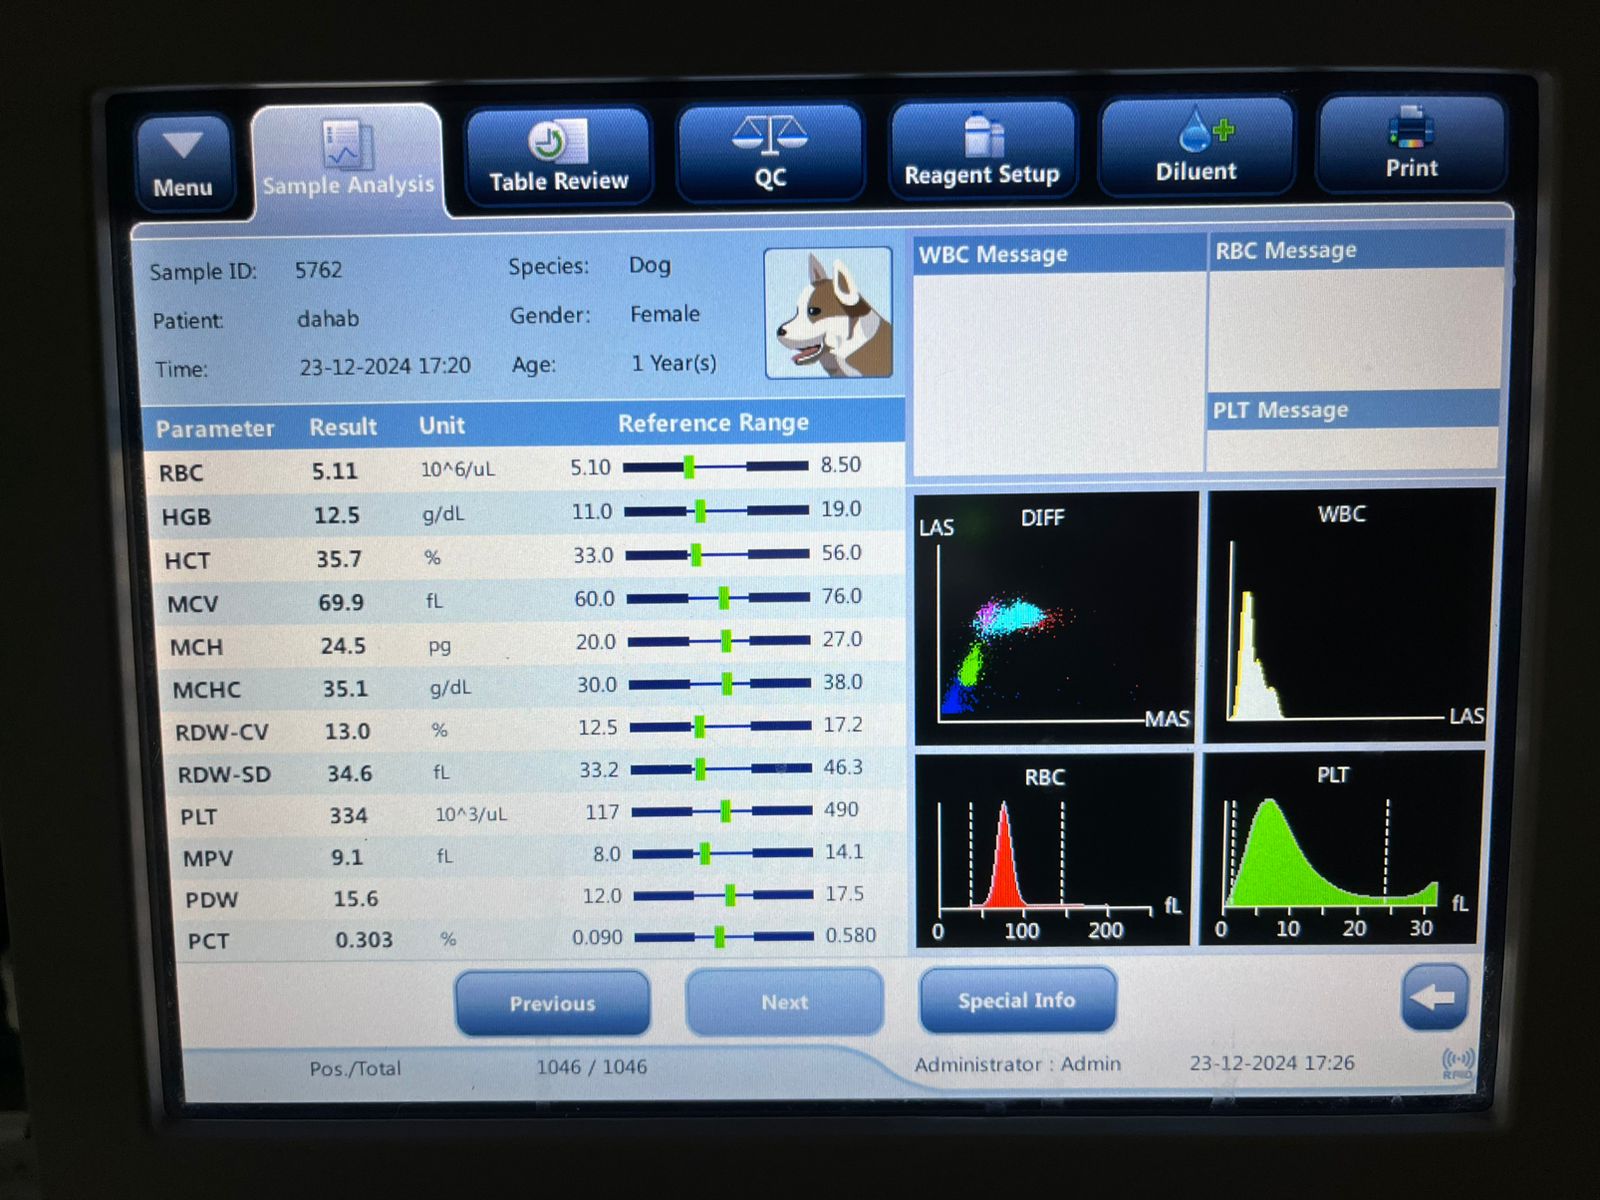
Task: Select the PDW parameter row label
Action: [x=211, y=900]
